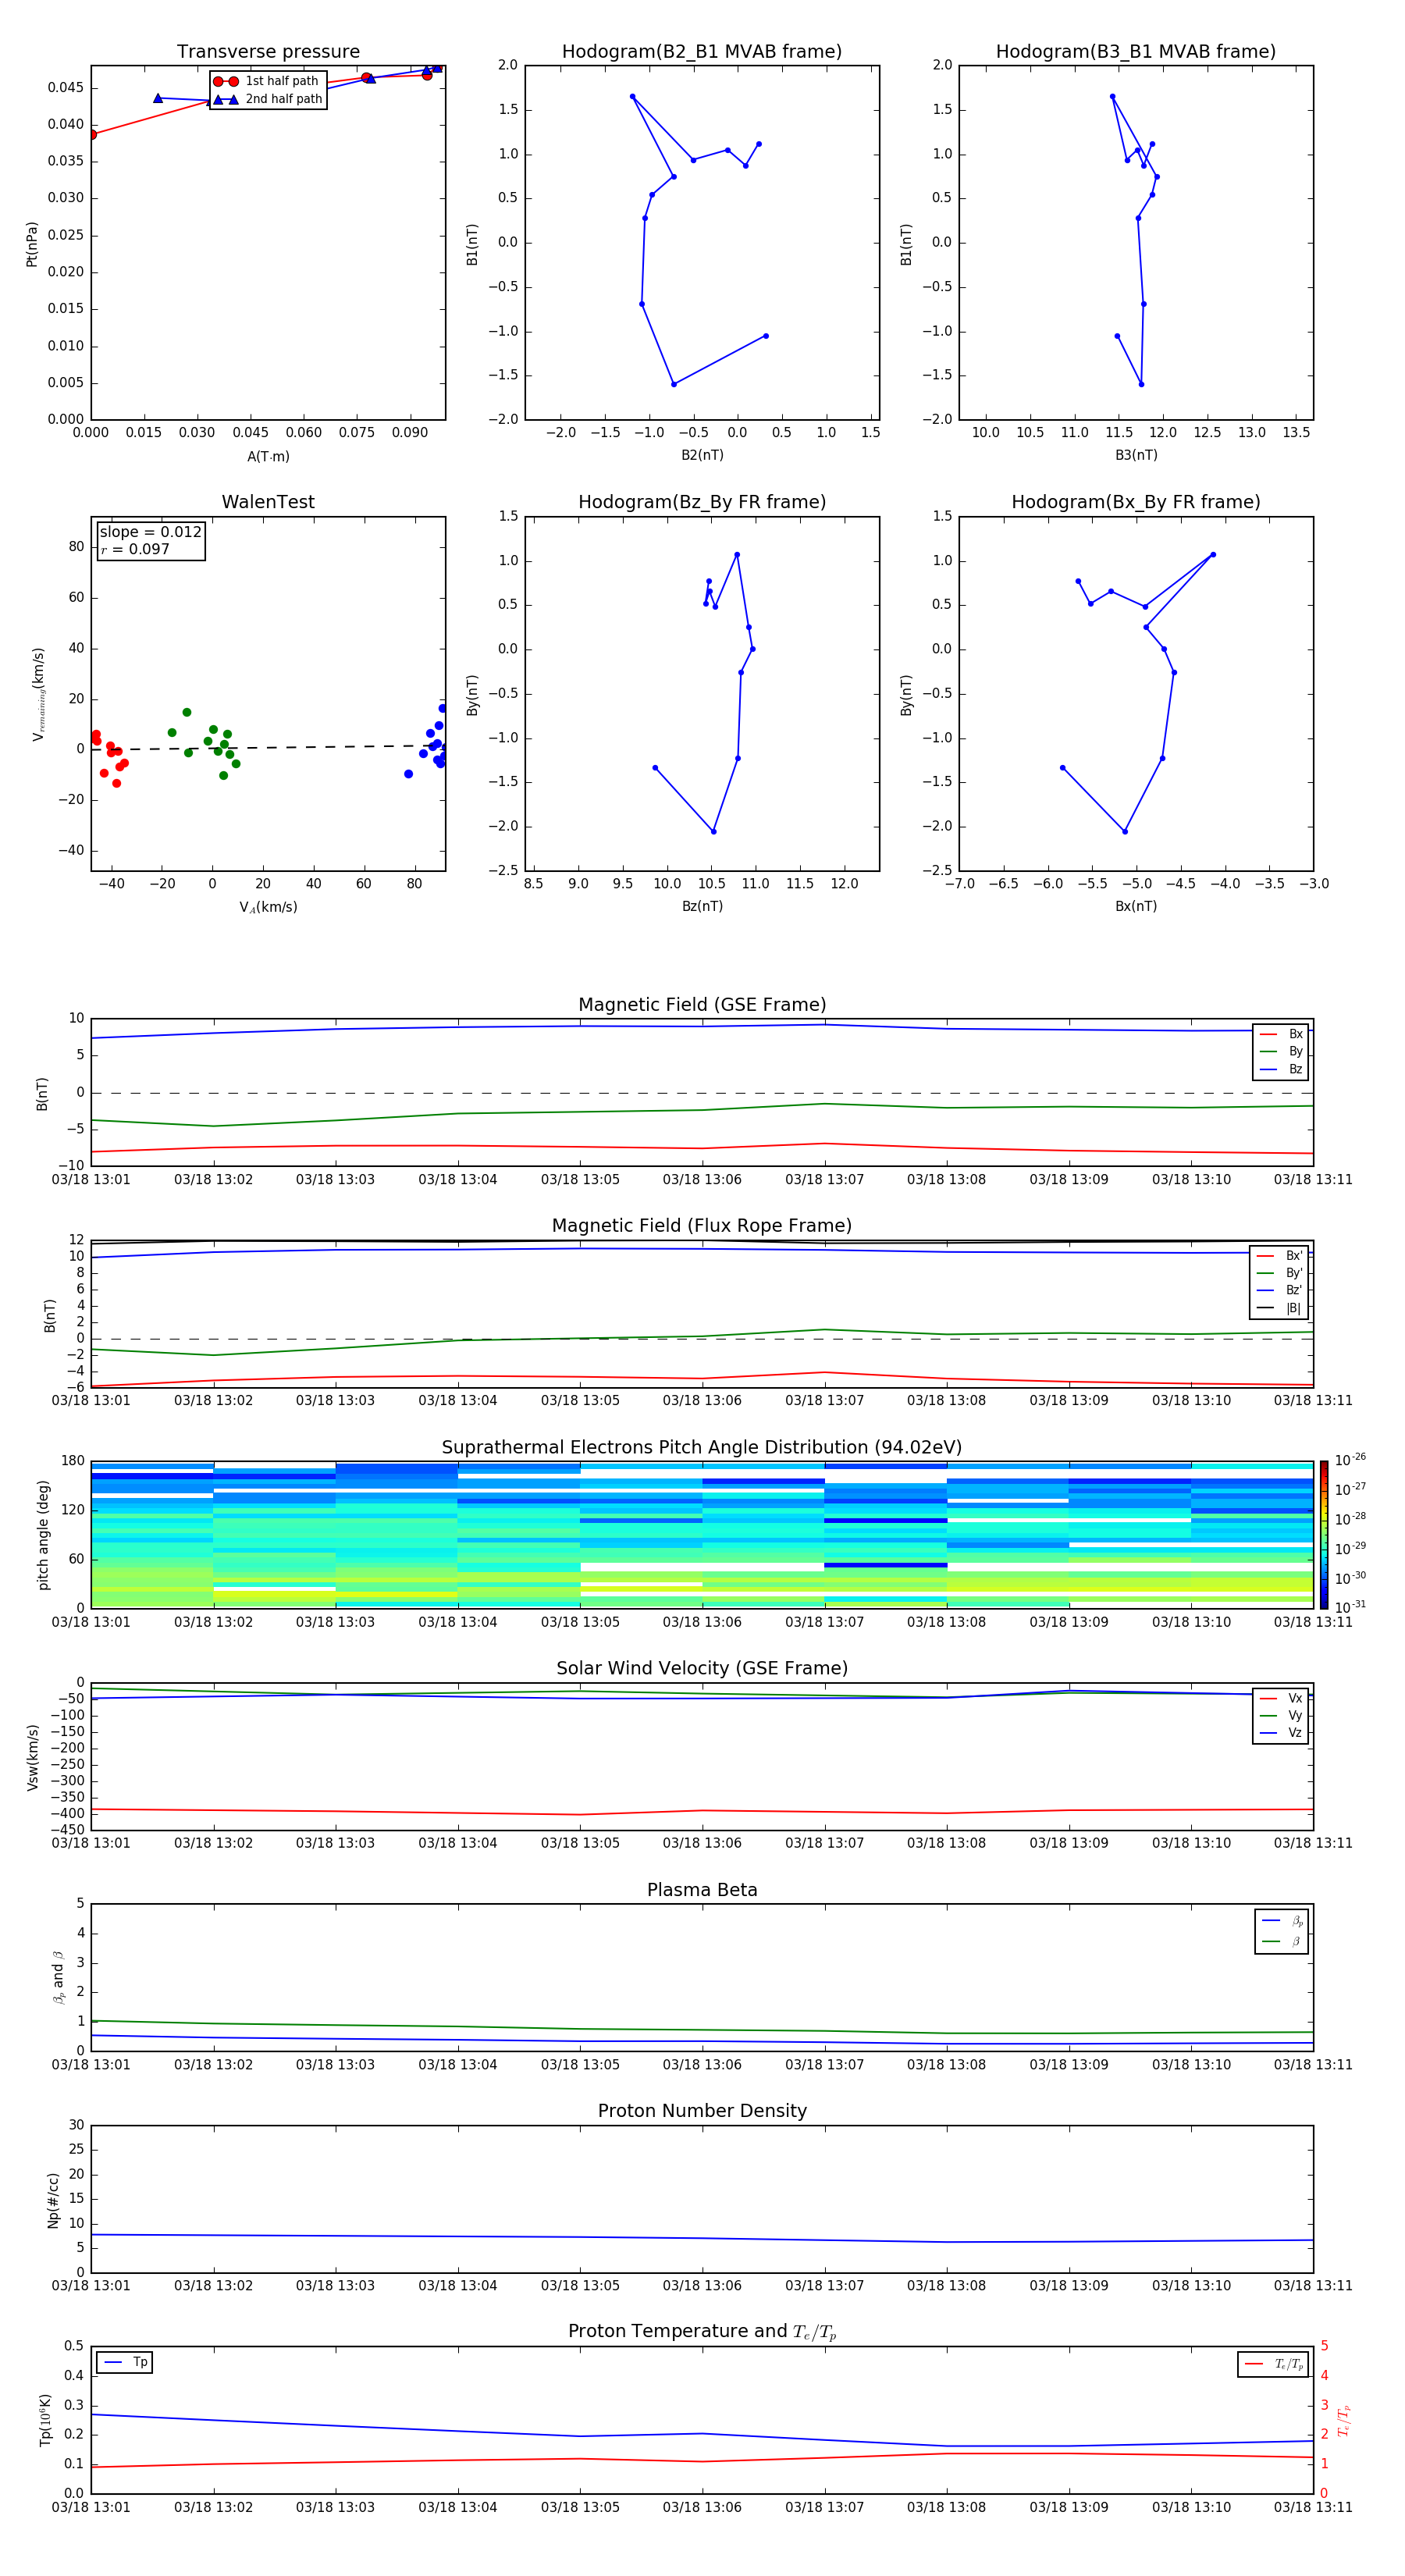Click the 'Vz' legend entry
This screenshot has width=1405, height=2576.
(x=1282, y=1733)
